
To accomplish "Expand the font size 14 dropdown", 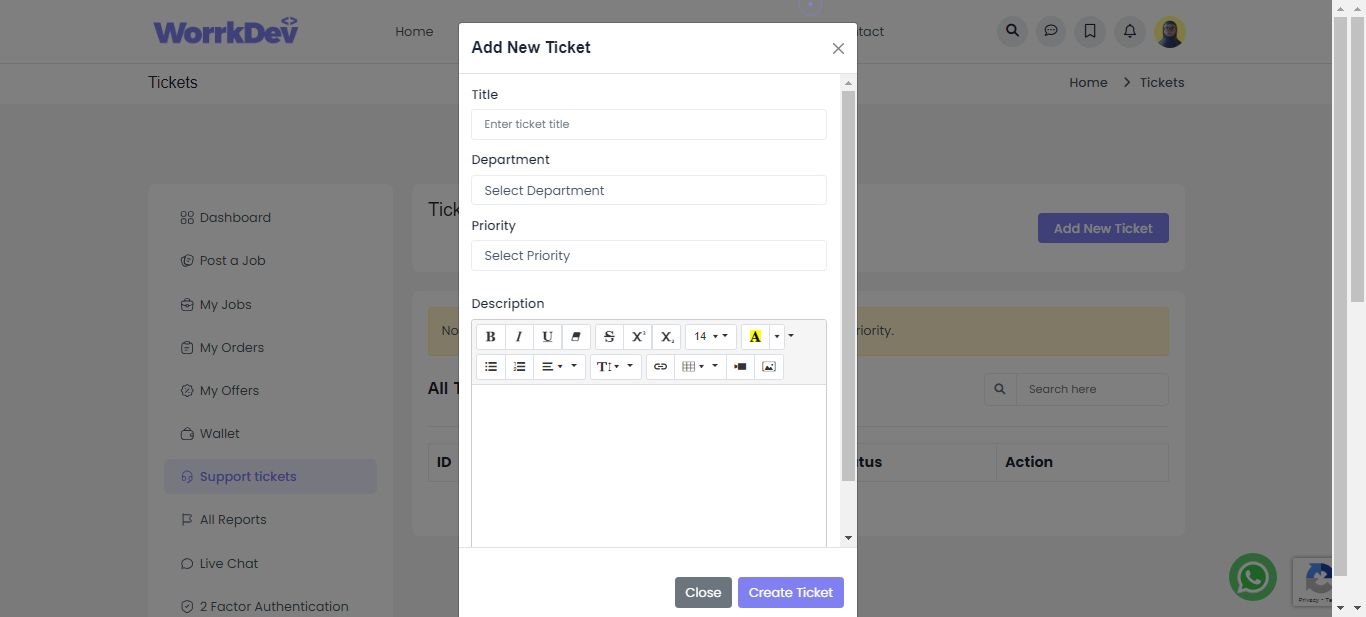I will 710,337.
